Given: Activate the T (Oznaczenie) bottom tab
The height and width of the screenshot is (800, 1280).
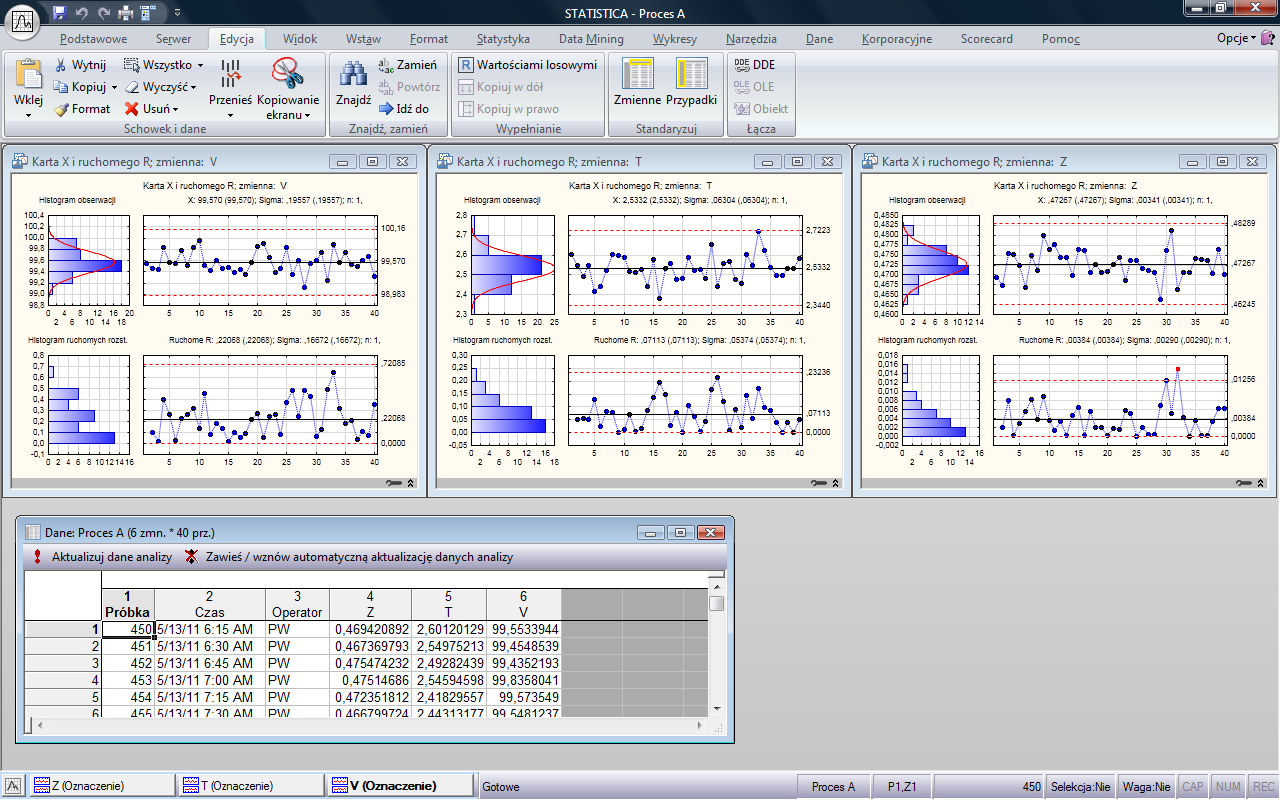Looking at the screenshot, I should pyautogui.click(x=251, y=786).
